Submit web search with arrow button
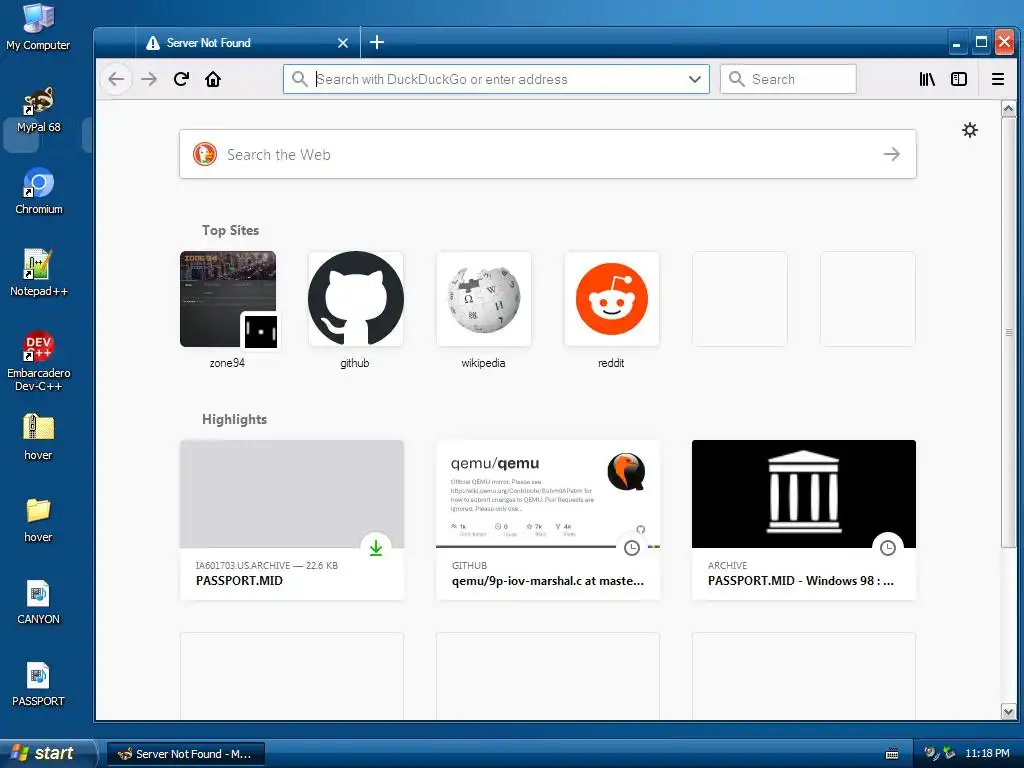This screenshot has width=1024, height=768. pyautogui.click(x=891, y=154)
